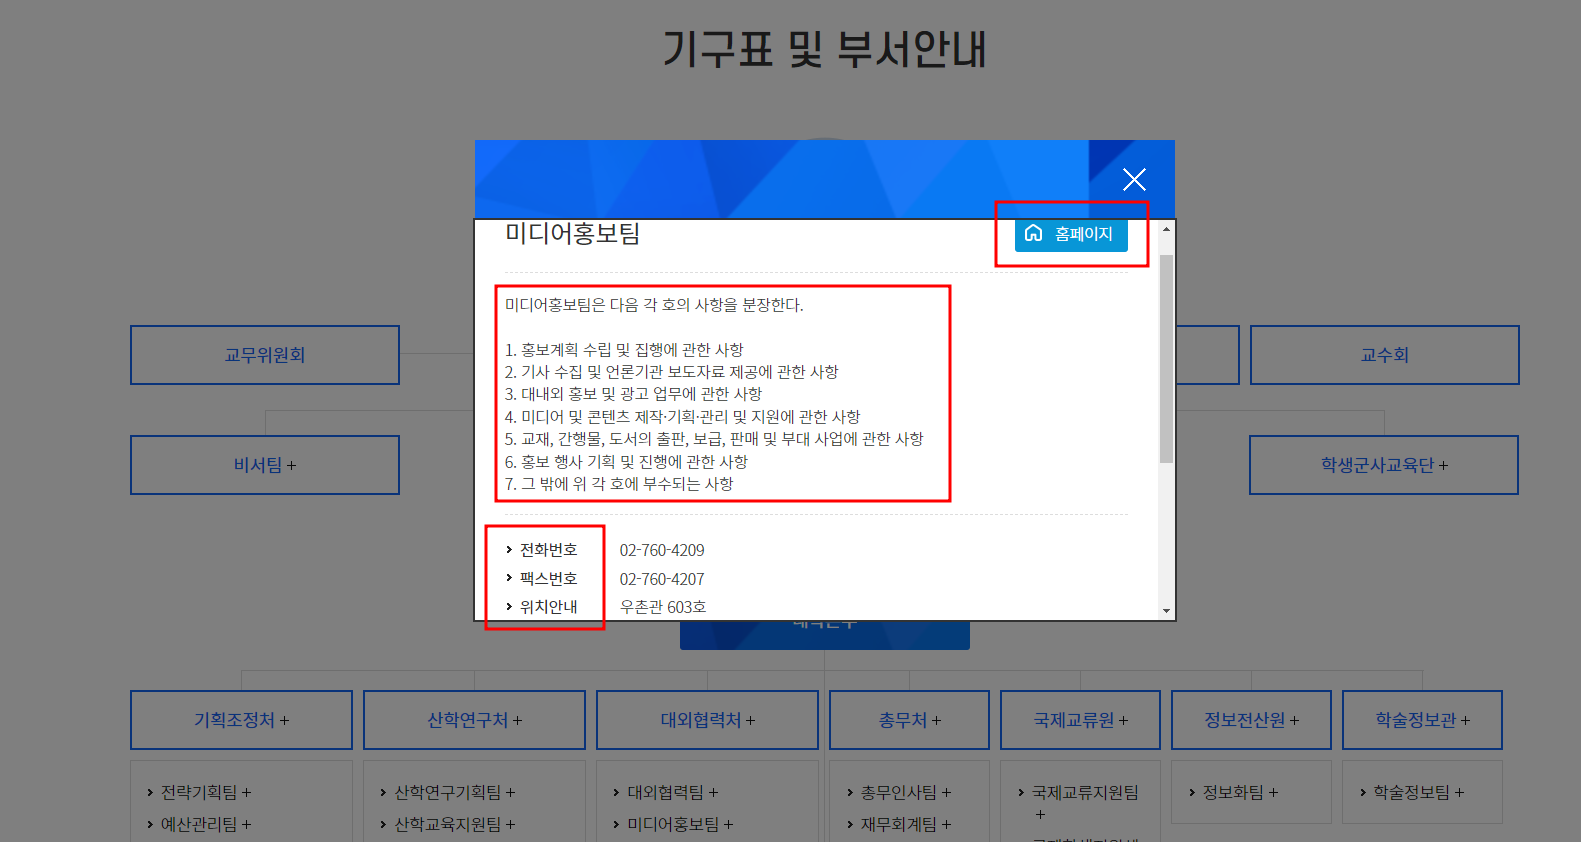Expand the 산학연구처 department
The height and width of the screenshot is (842, 1581).
pos(474,720)
